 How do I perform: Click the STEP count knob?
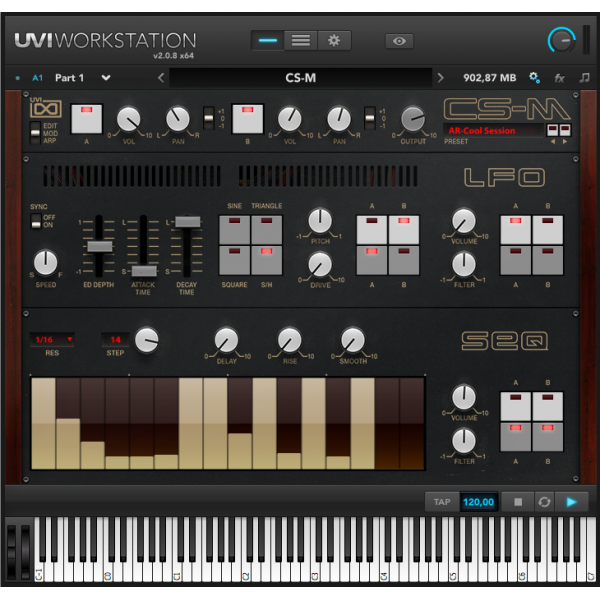(147, 339)
